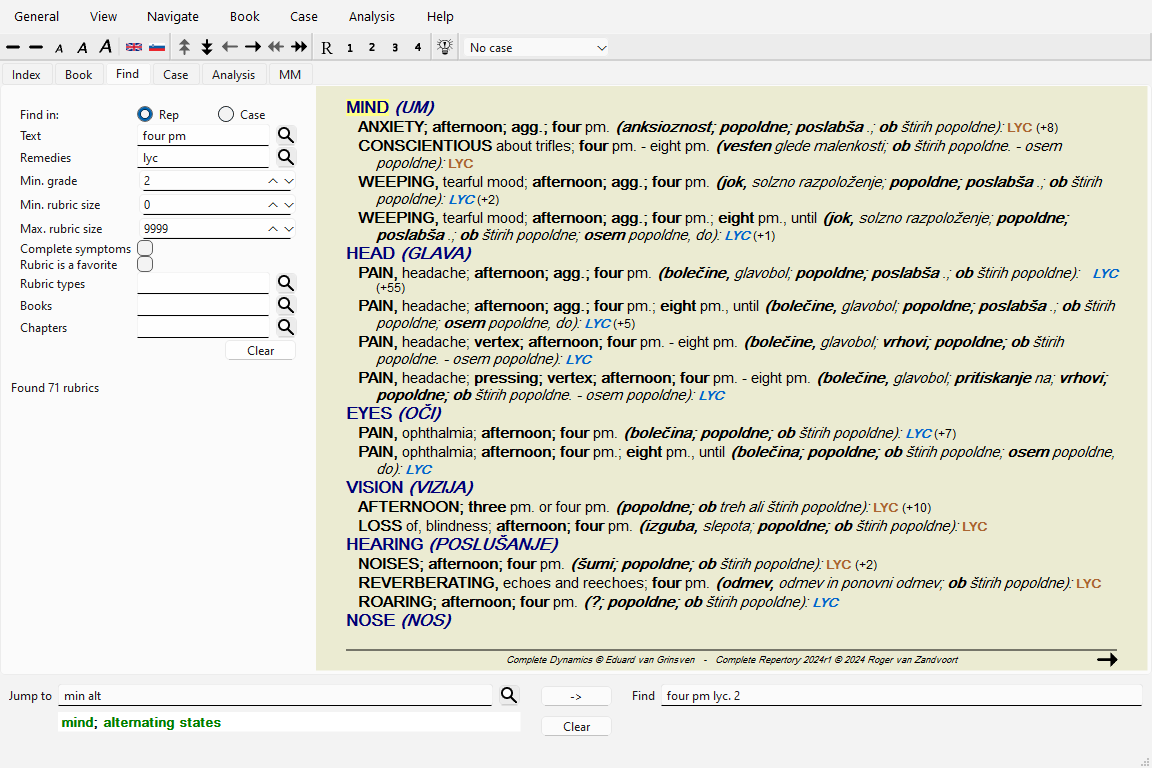Increase the Min. grade value

coord(273,181)
